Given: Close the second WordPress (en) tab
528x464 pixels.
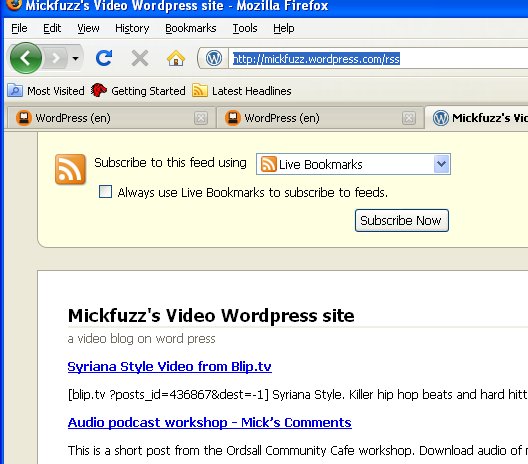Looking at the screenshot, I should click(x=409, y=118).
